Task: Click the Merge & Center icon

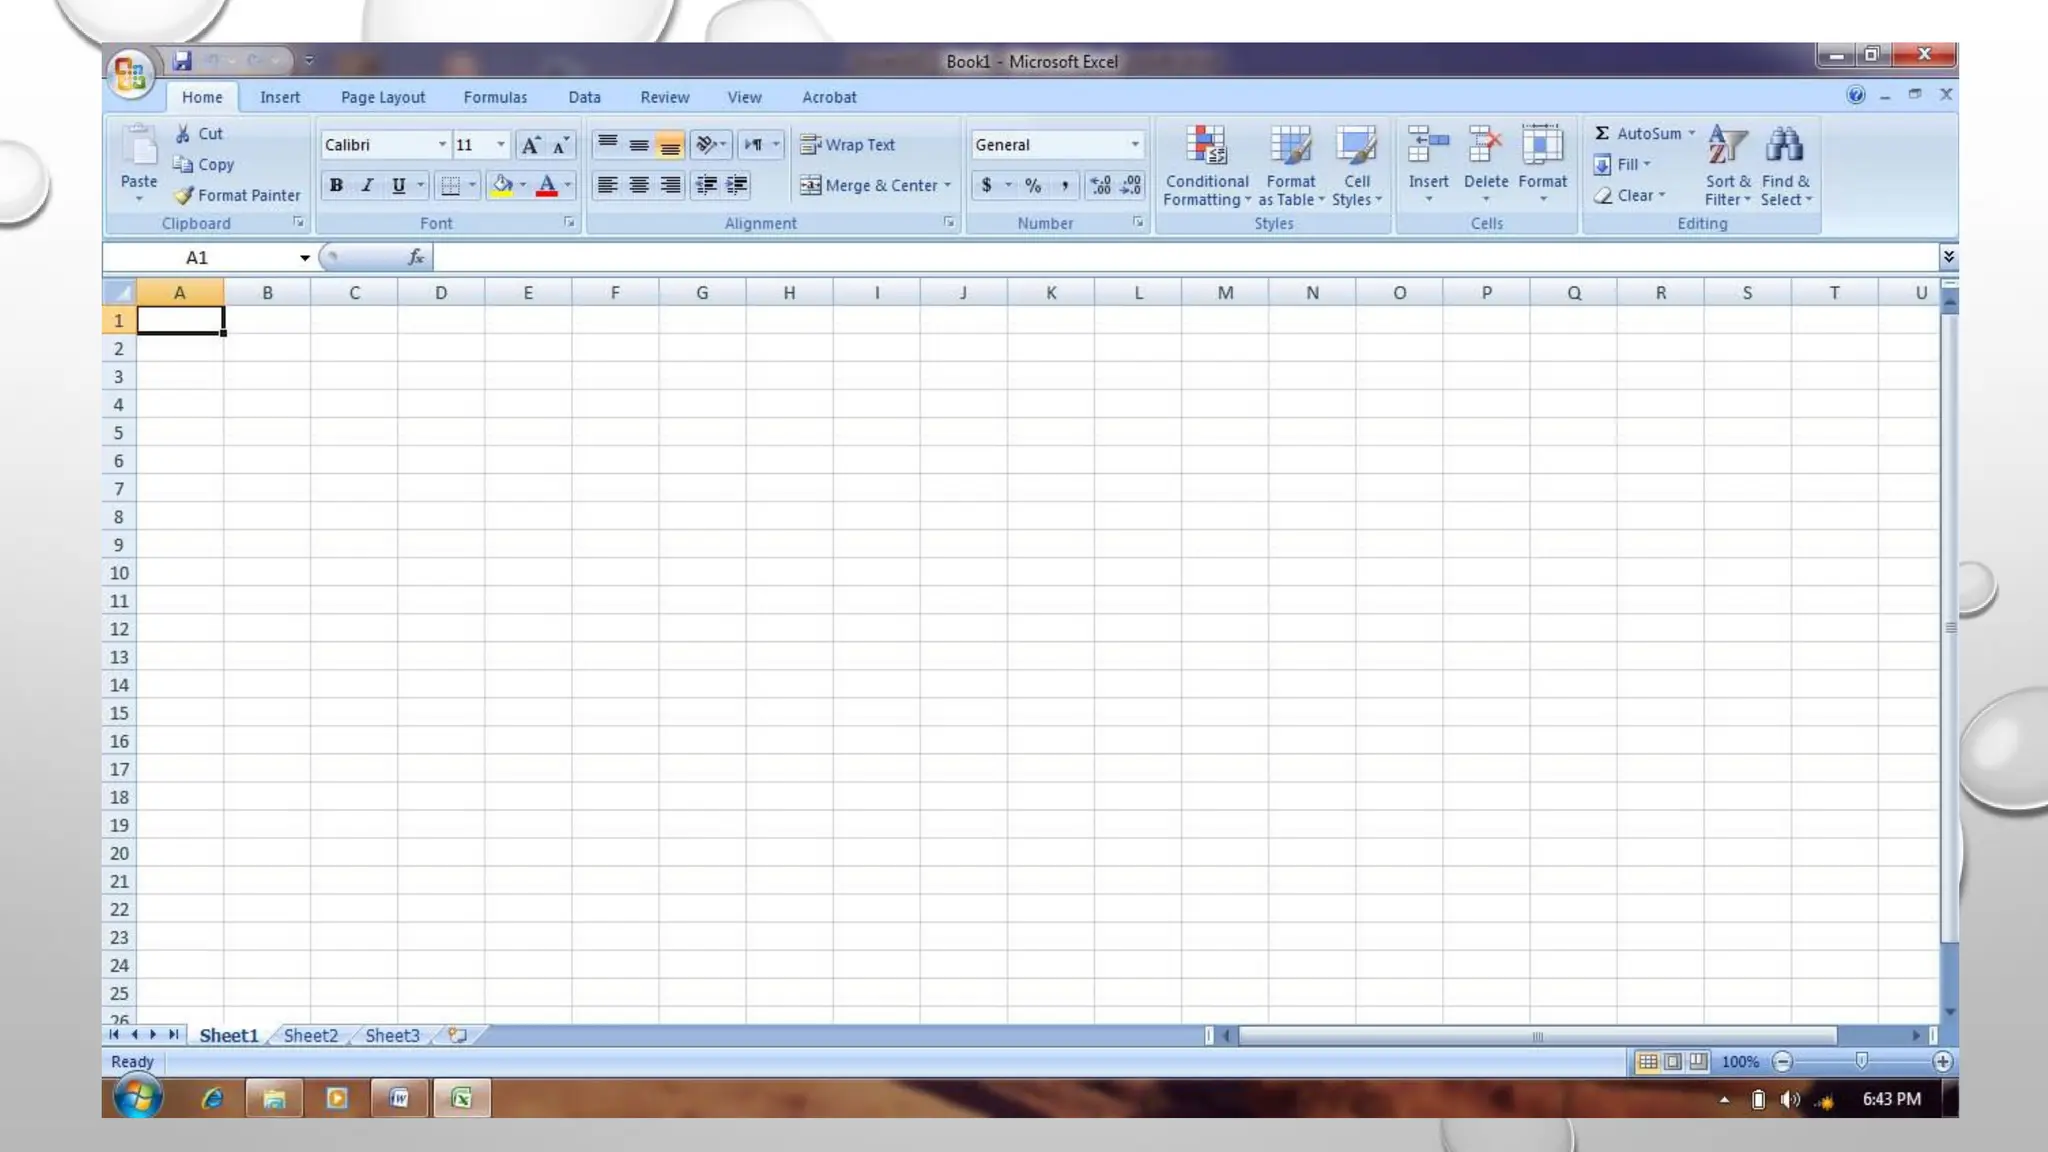Action: pos(810,186)
